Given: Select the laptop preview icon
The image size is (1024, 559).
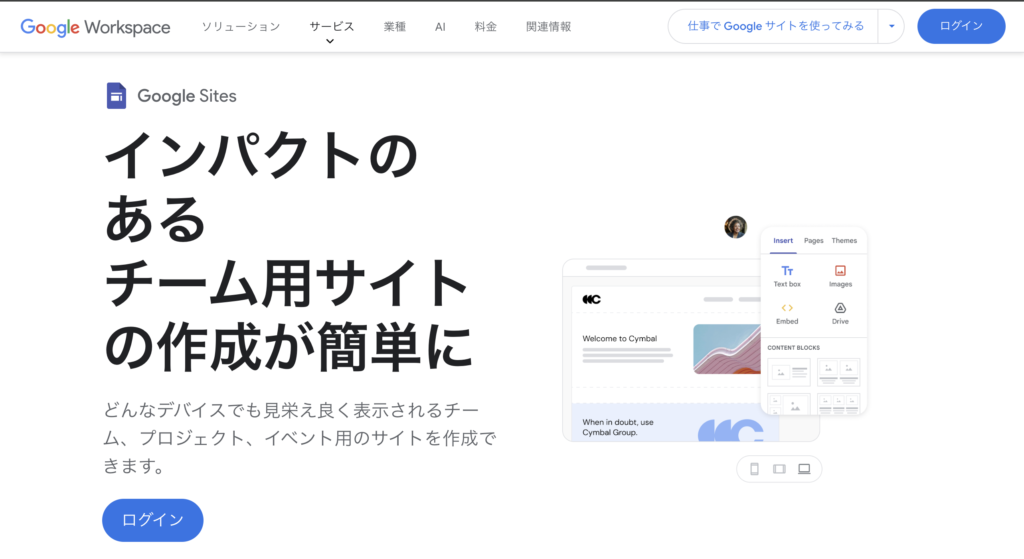Looking at the screenshot, I should click(805, 468).
